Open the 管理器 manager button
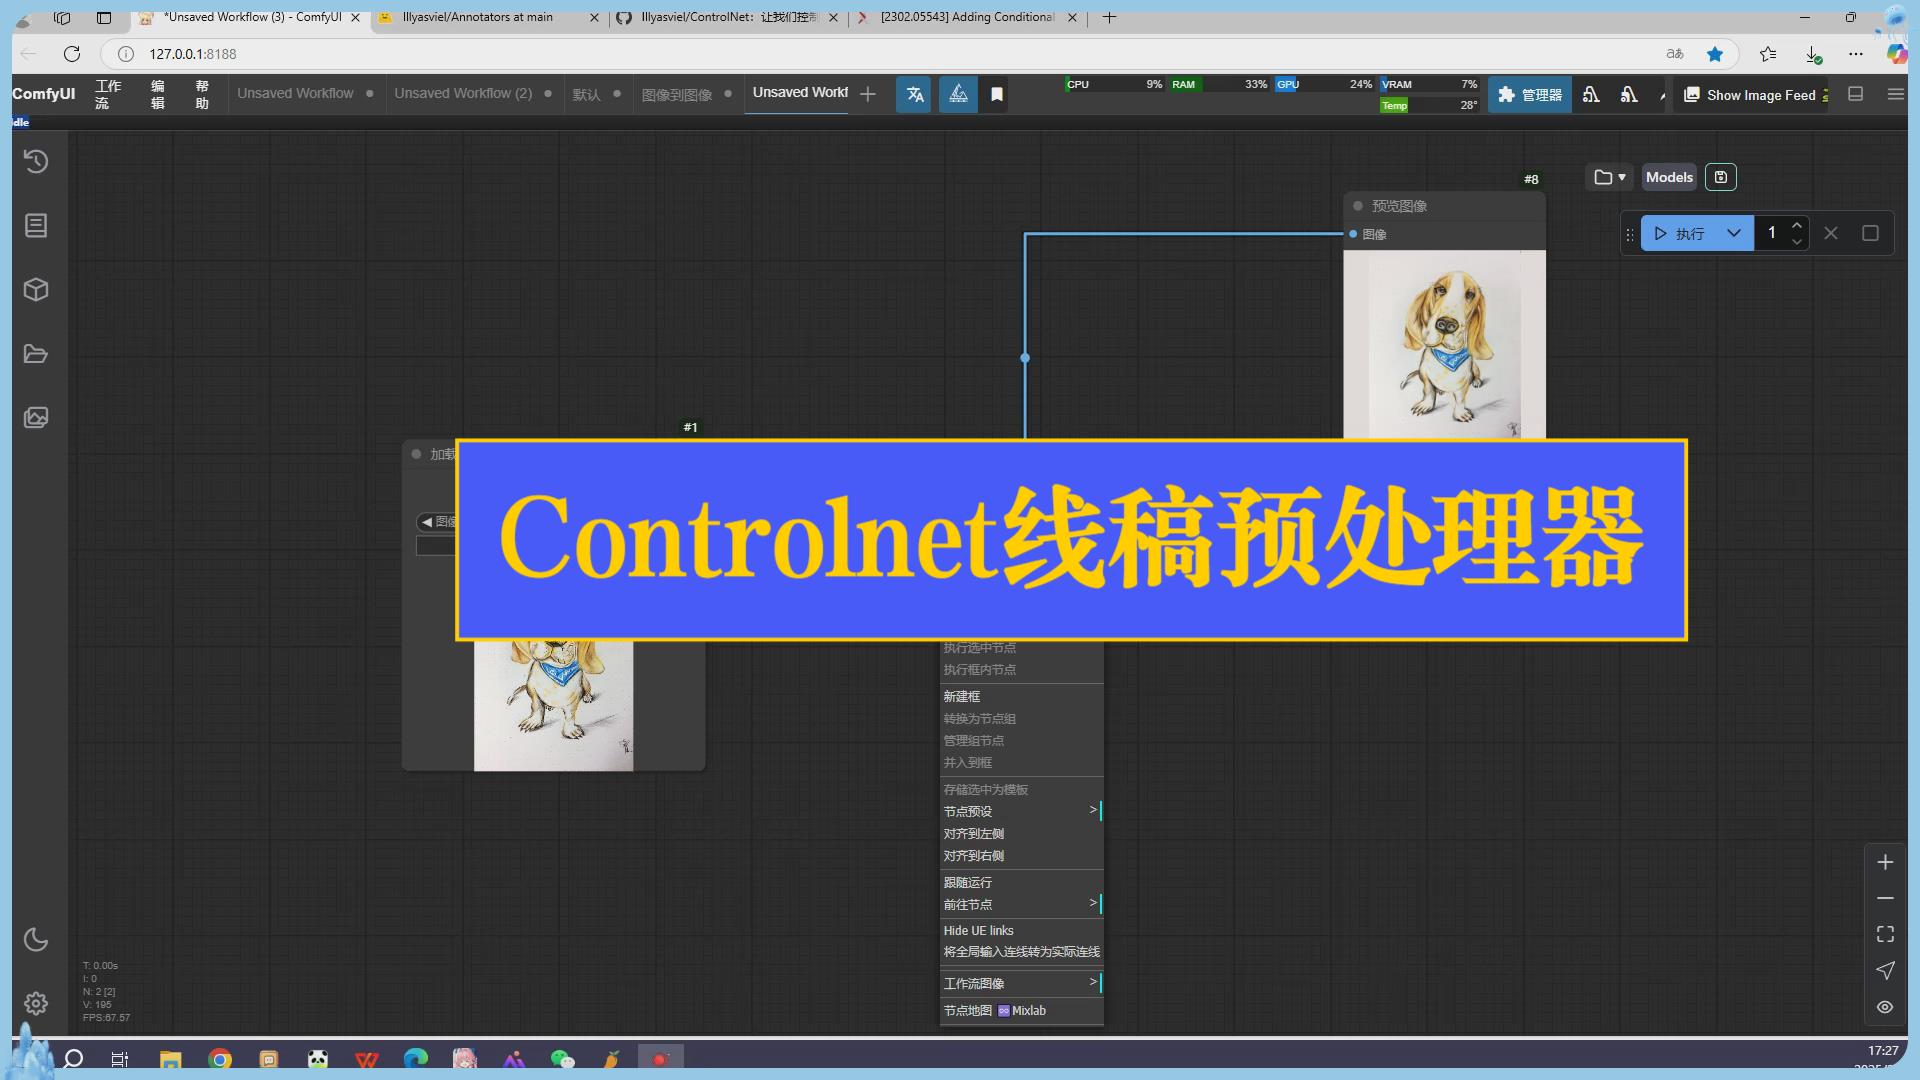1920x1080 pixels. pyautogui.click(x=1529, y=94)
